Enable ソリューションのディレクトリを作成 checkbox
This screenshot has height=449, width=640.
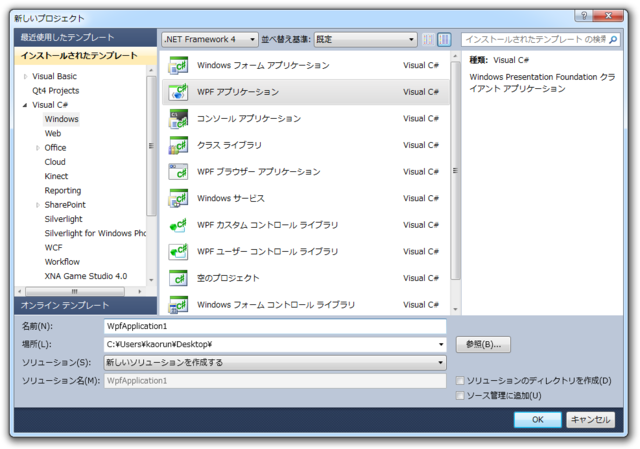pyautogui.click(x=460, y=380)
